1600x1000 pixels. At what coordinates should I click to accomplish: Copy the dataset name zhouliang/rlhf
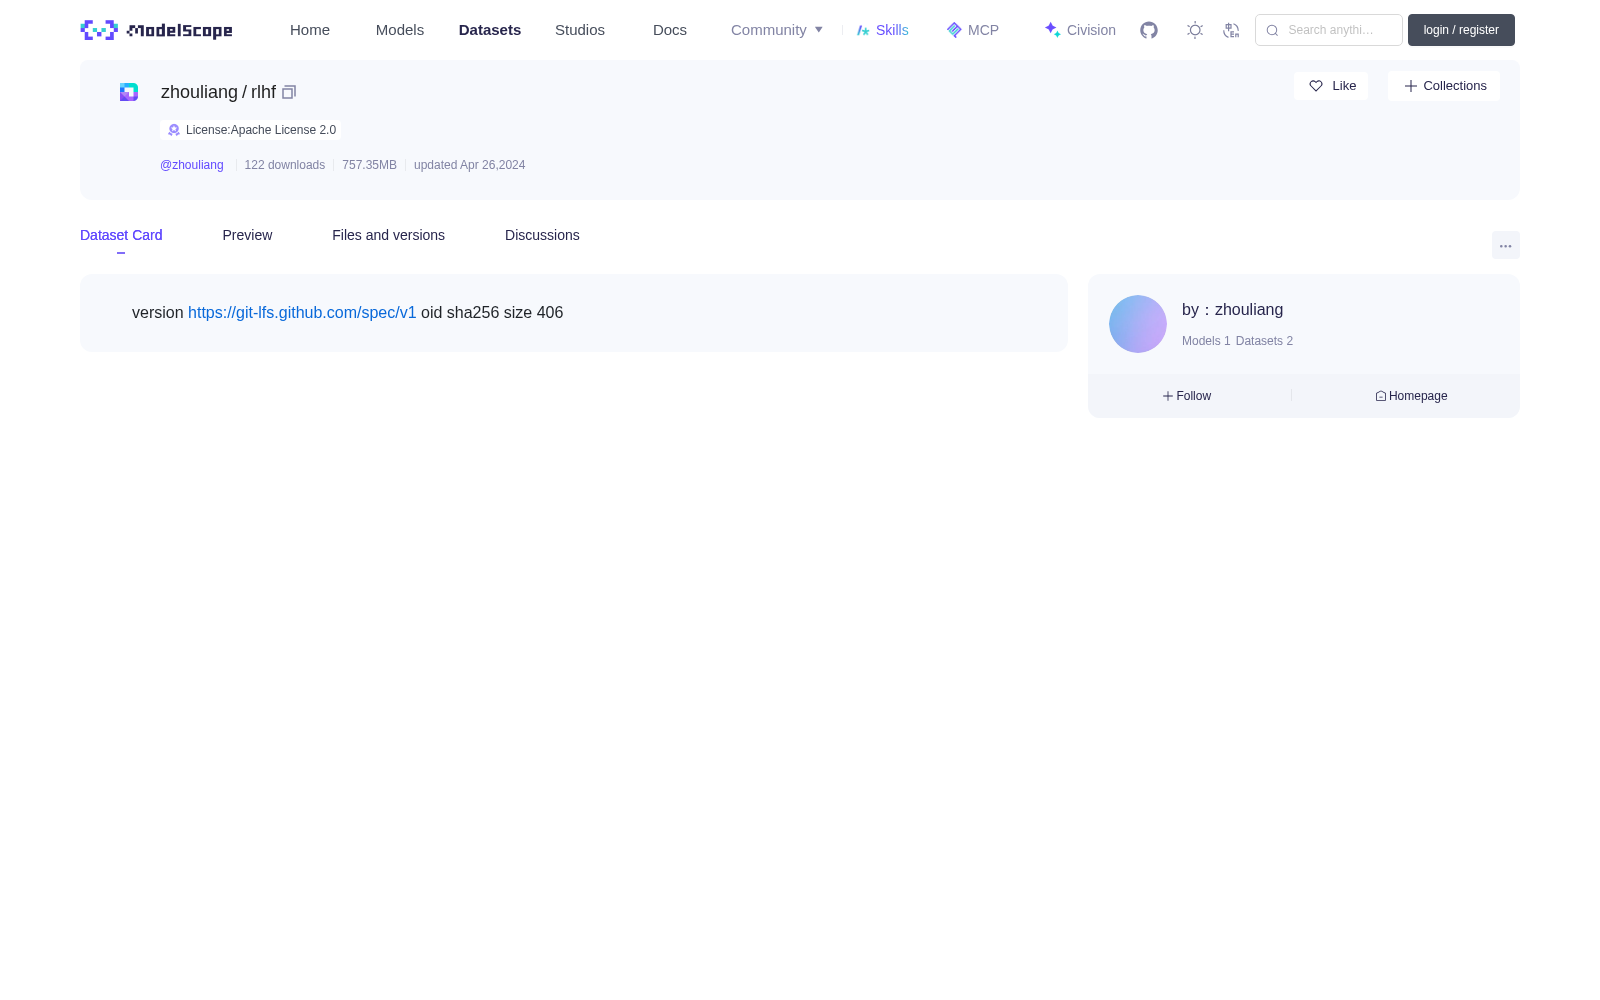[x=289, y=92]
